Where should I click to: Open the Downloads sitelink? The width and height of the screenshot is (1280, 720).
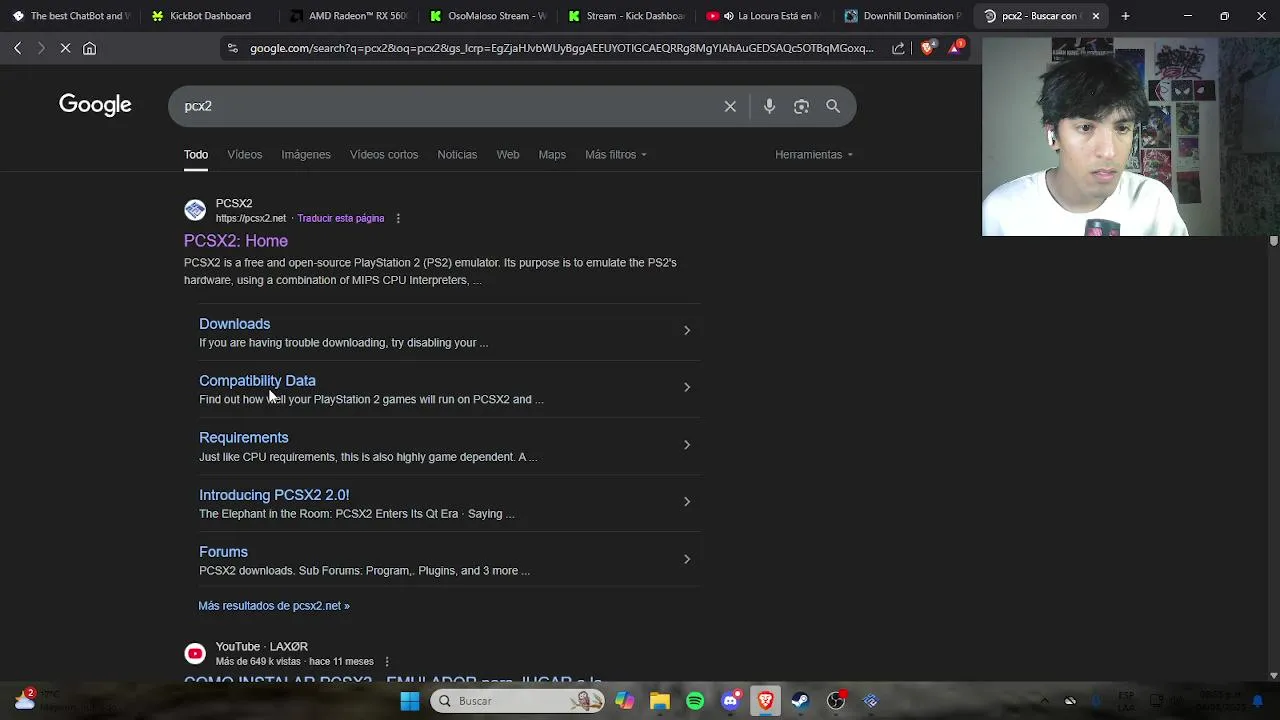tap(234, 324)
